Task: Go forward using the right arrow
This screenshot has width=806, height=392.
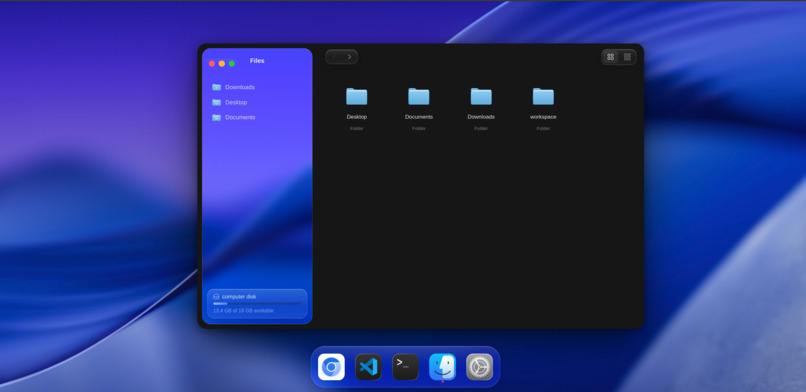Action: click(350, 57)
